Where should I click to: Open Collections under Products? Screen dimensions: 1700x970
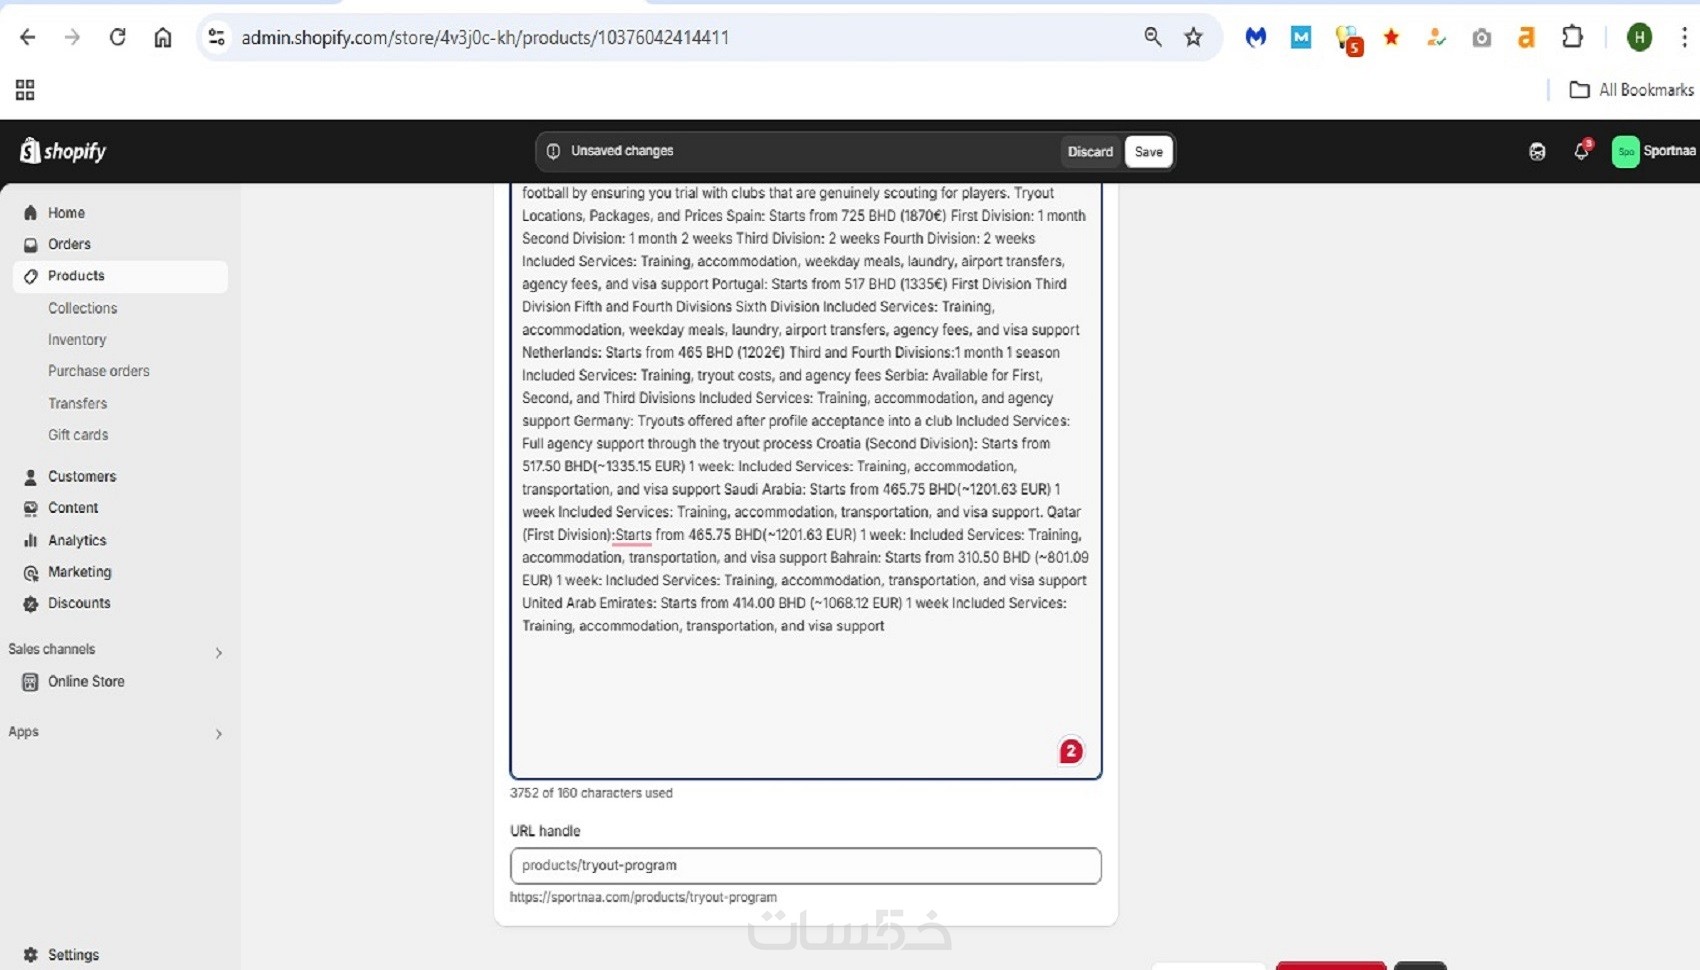pos(82,308)
